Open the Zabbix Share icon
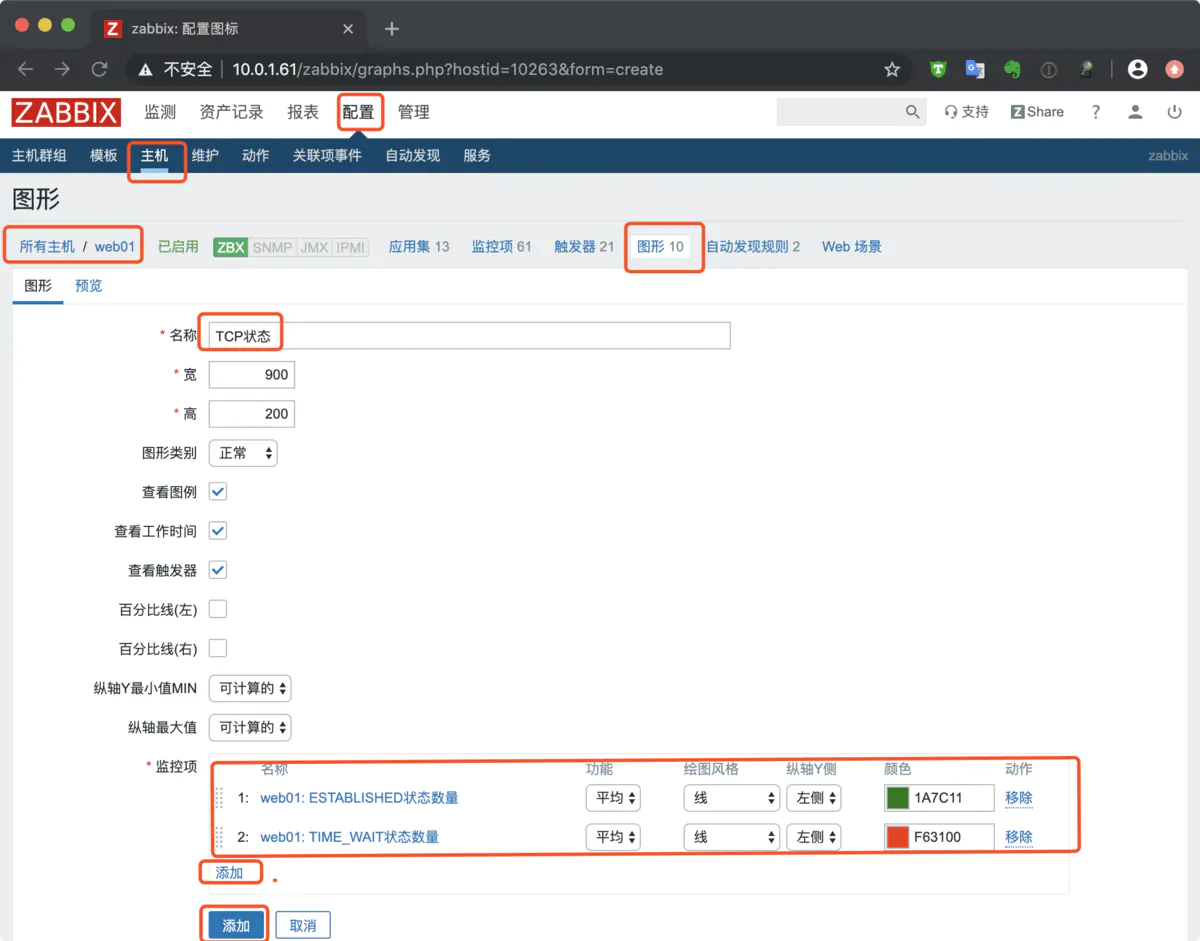 point(1017,111)
